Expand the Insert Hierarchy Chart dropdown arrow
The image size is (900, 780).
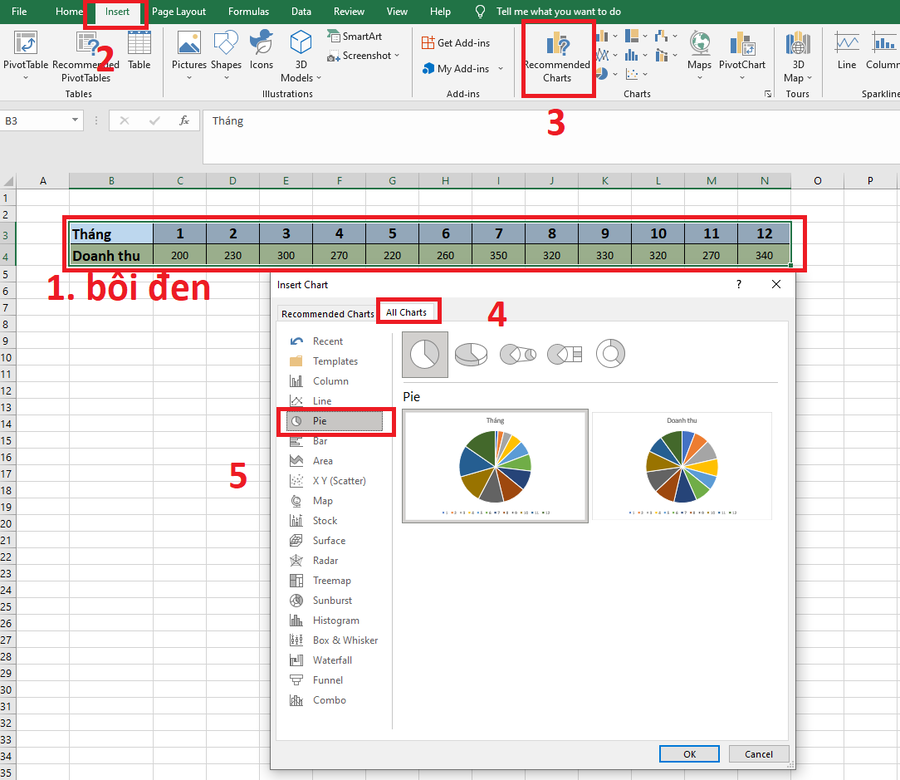645,36
